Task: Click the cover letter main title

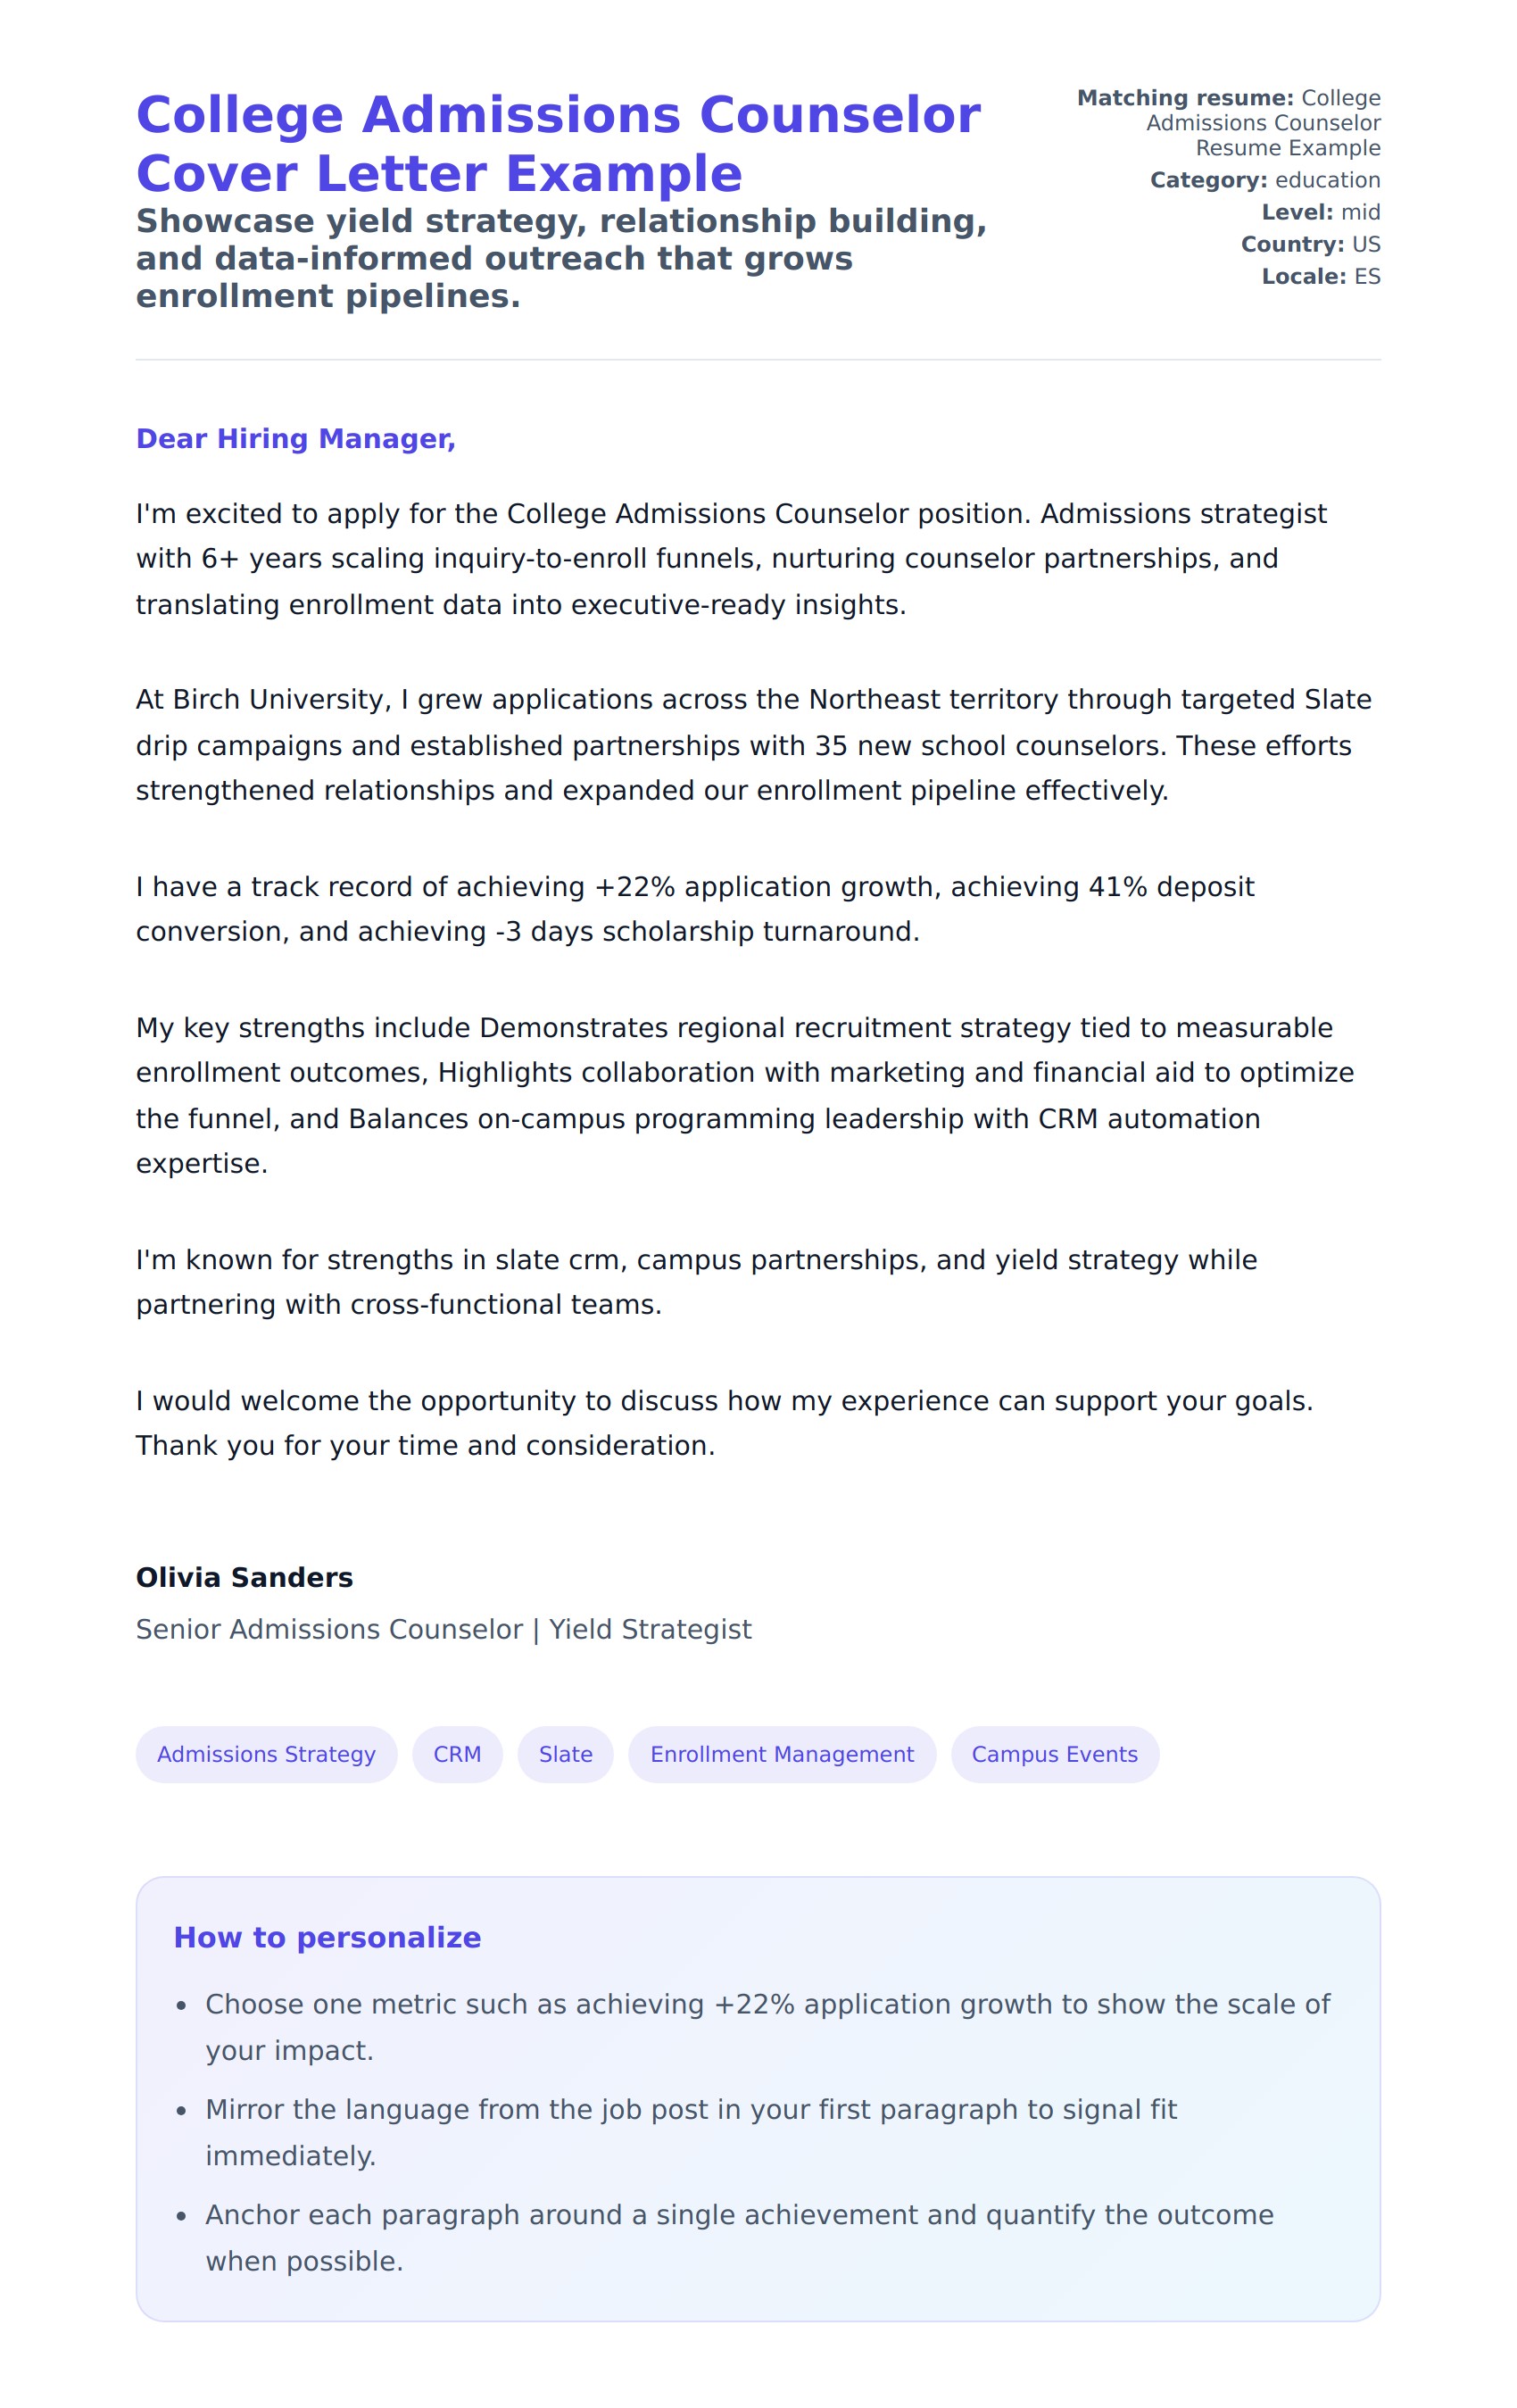Action: 558,144
